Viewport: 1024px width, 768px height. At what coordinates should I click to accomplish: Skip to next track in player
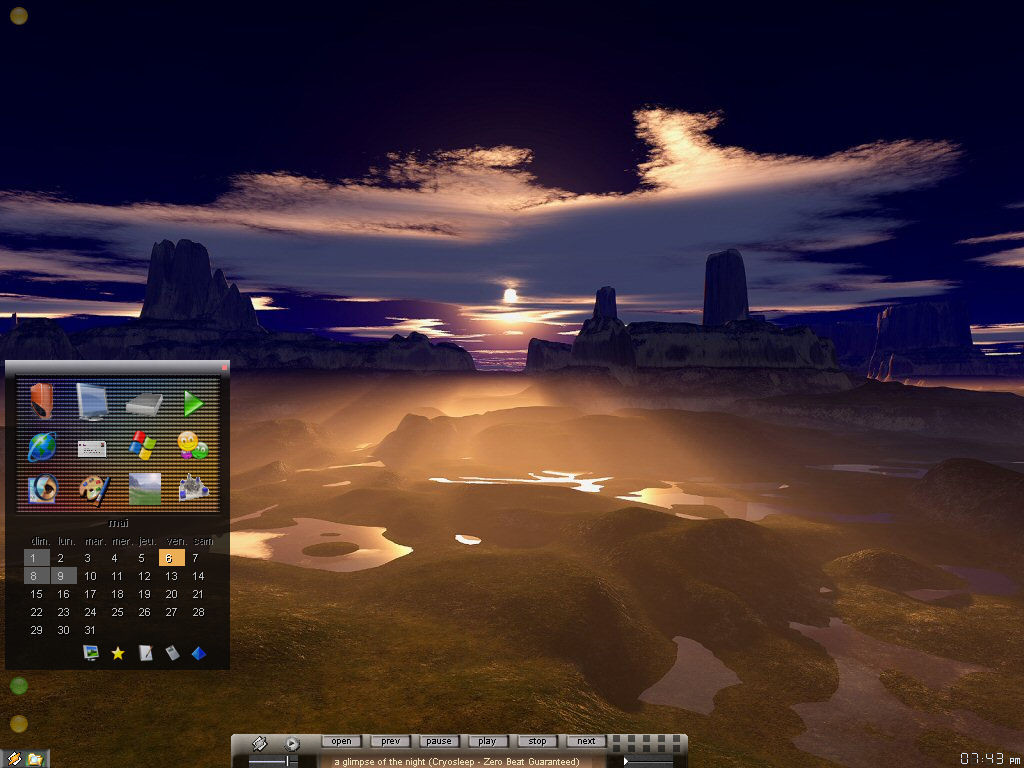click(586, 741)
